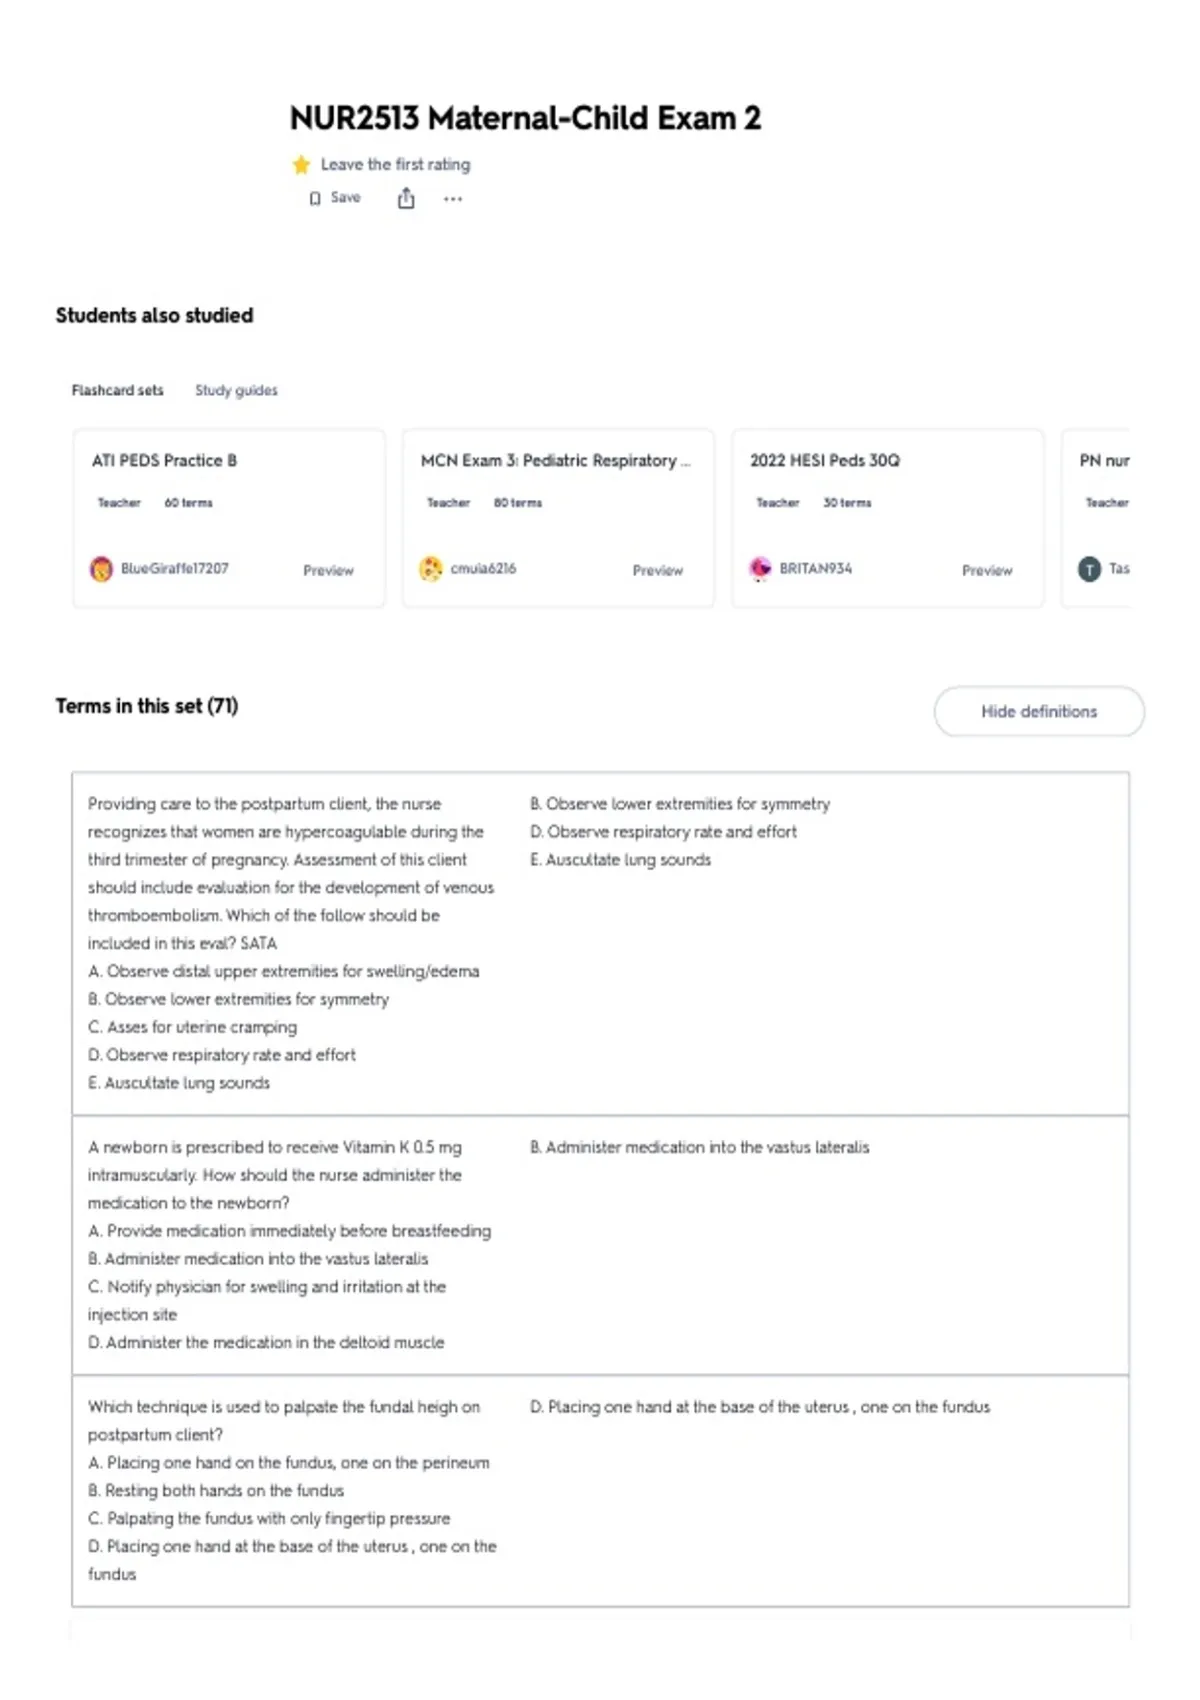This screenshot has width=1200, height=1700.
Task: Preview the 2022 HESI Peds 30Q set
Action: [987, 570]
